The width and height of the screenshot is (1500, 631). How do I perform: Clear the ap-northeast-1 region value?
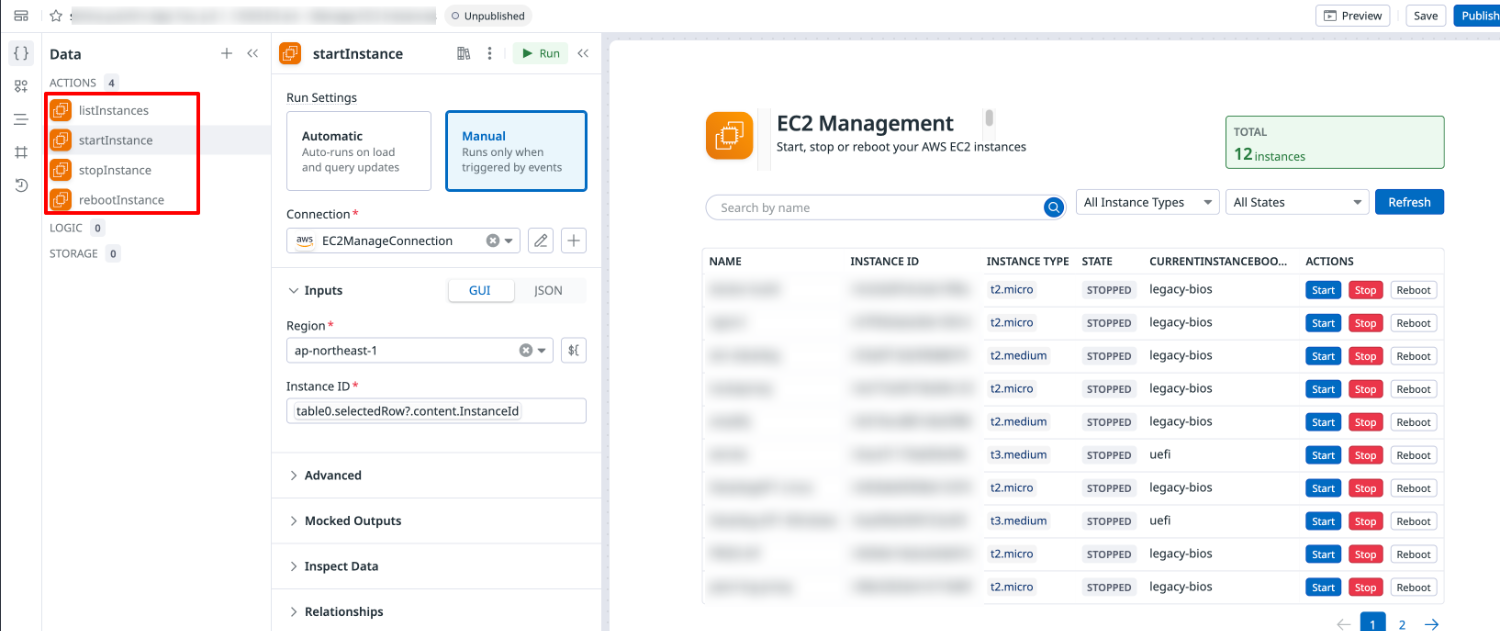tap(525, 351)
